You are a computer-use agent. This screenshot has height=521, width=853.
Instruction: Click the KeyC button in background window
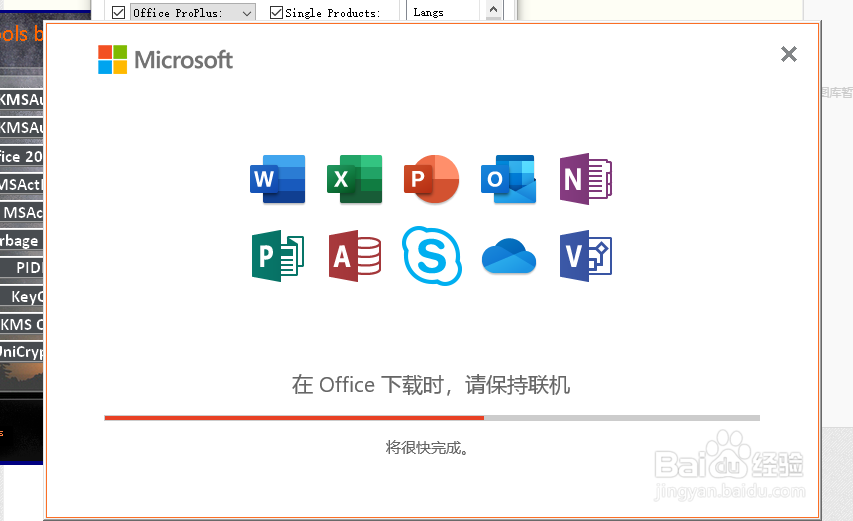tap(22, 296)
